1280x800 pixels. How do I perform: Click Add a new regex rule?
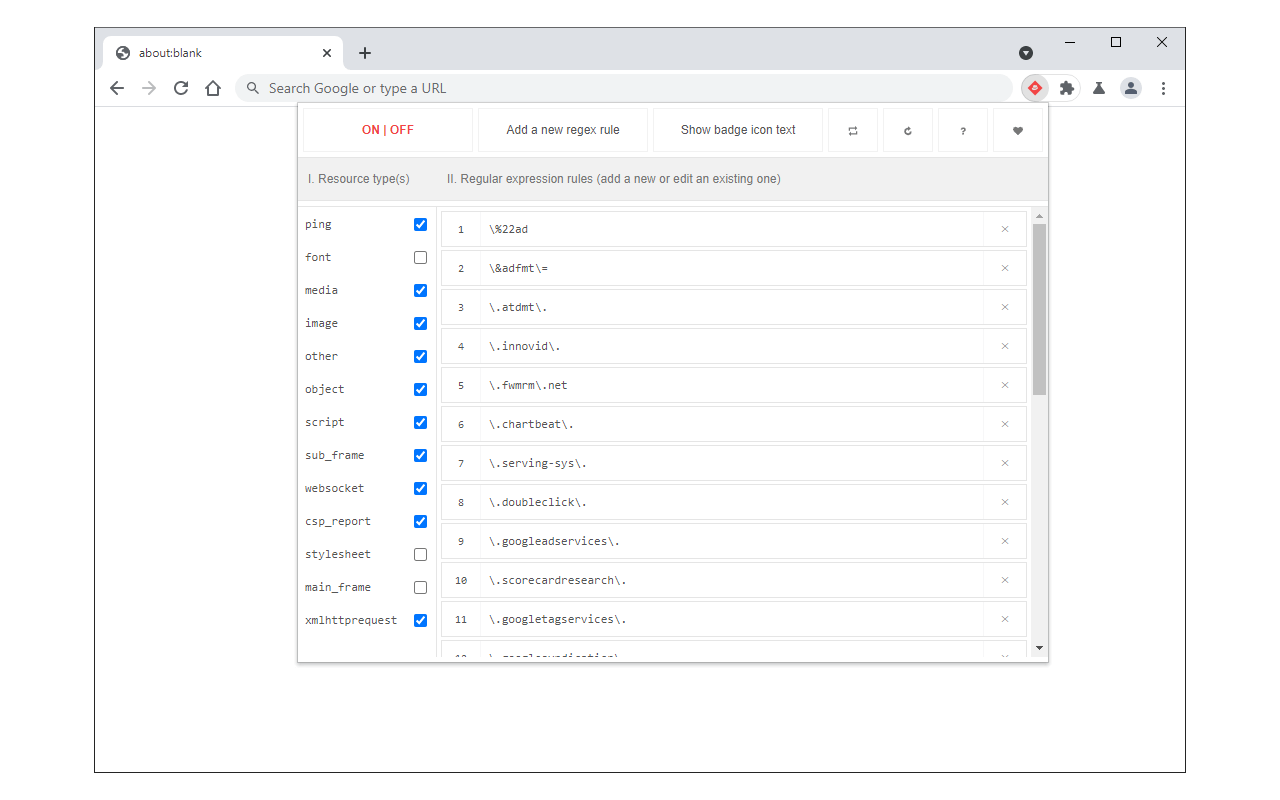tap(563, 130)
